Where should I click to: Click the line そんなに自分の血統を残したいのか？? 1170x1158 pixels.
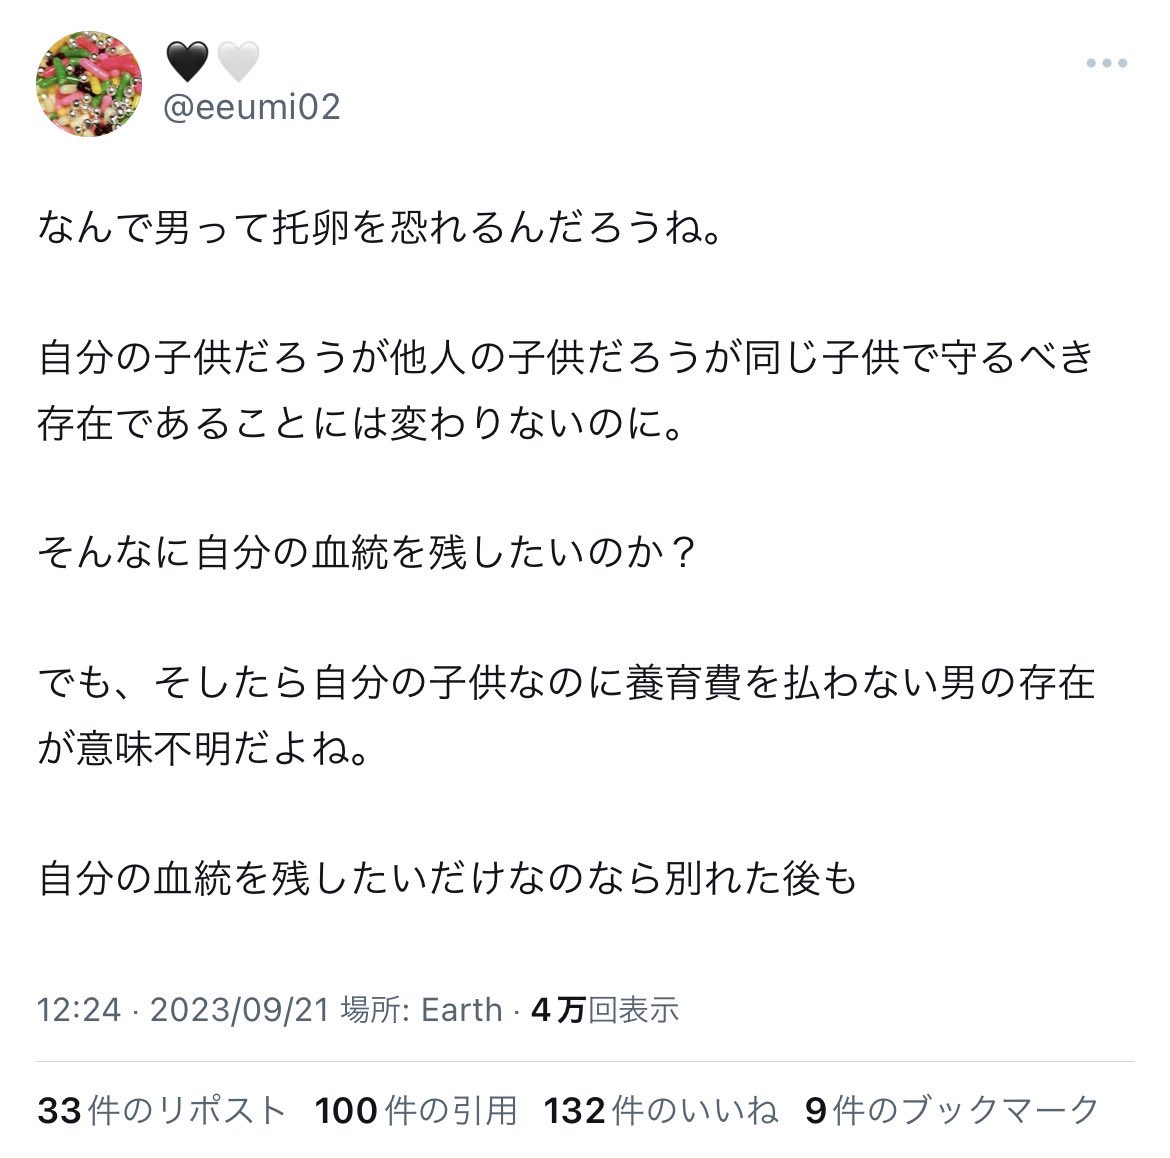(x=367, y=553)
